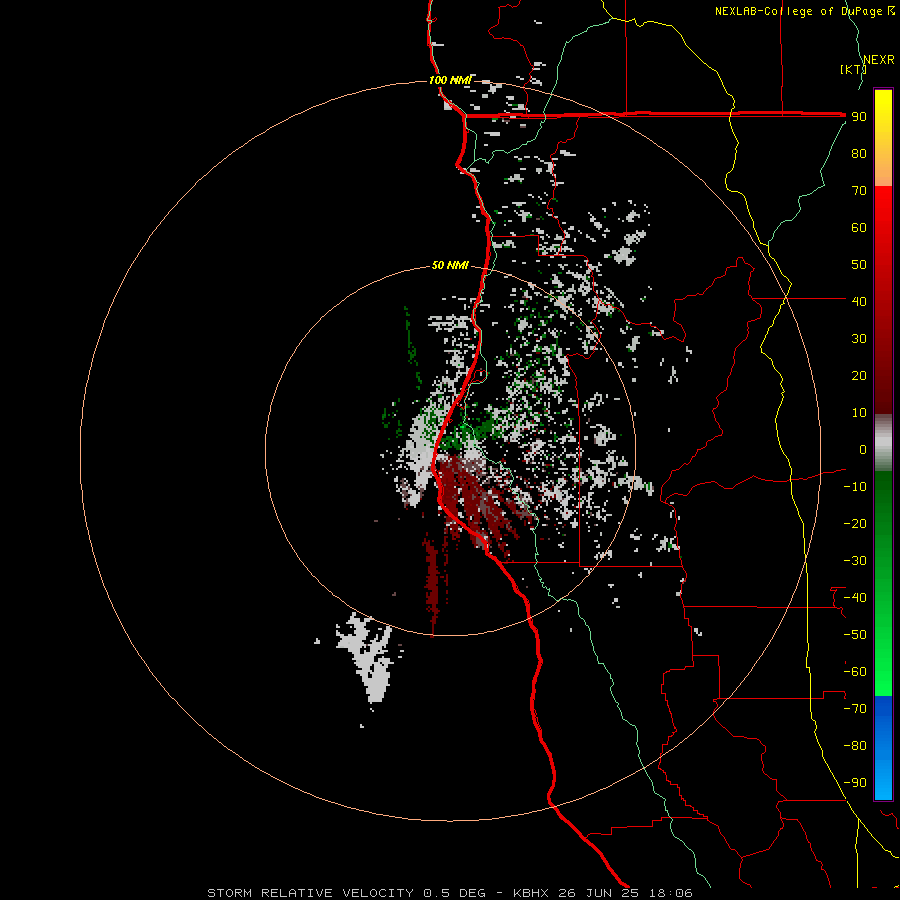Image resolution: width=900 pixels, height=900 pixels.
Task: Click the -20 scale label
Action: pos(855,523)
